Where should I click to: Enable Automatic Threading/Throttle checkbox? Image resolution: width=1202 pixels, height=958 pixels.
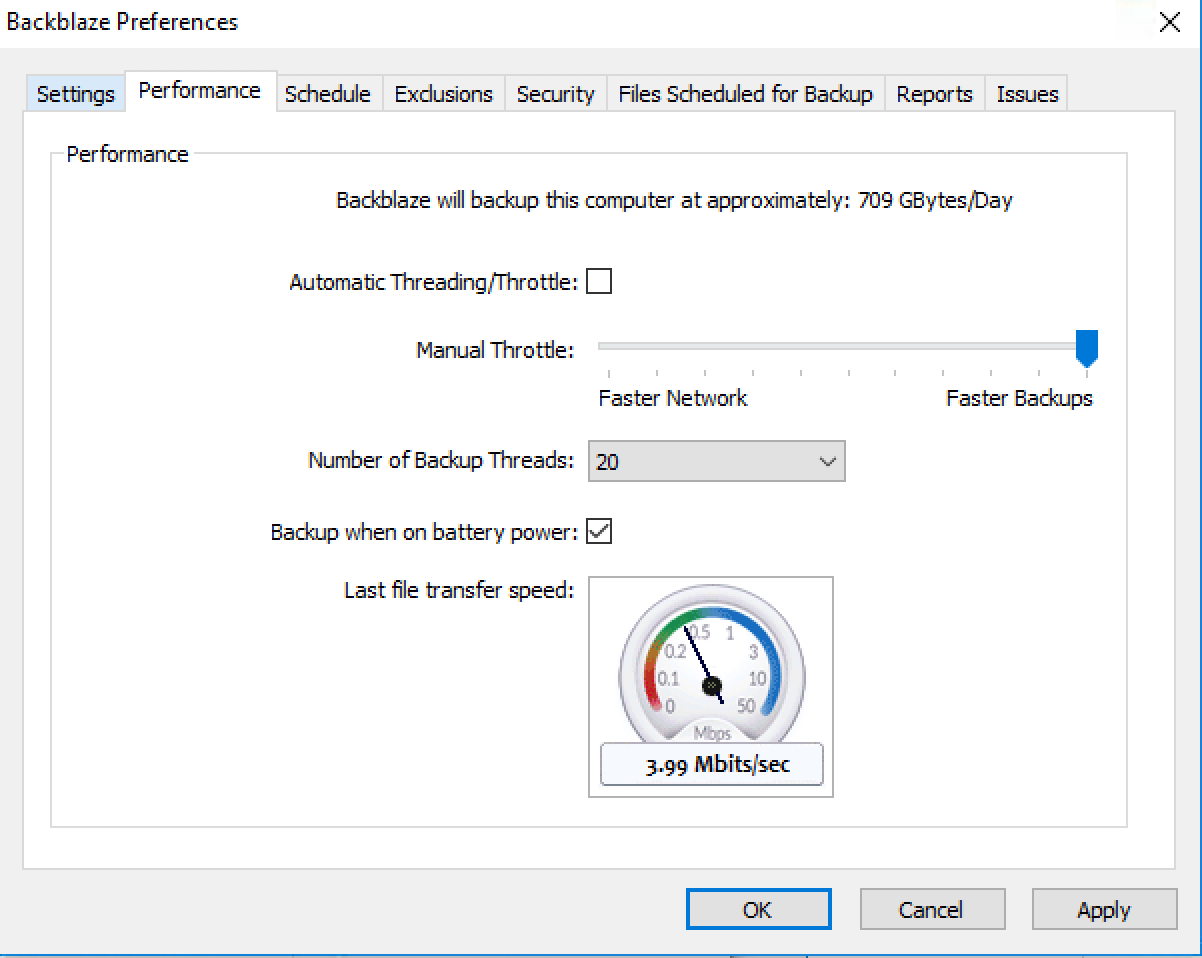tap(599, 281)
